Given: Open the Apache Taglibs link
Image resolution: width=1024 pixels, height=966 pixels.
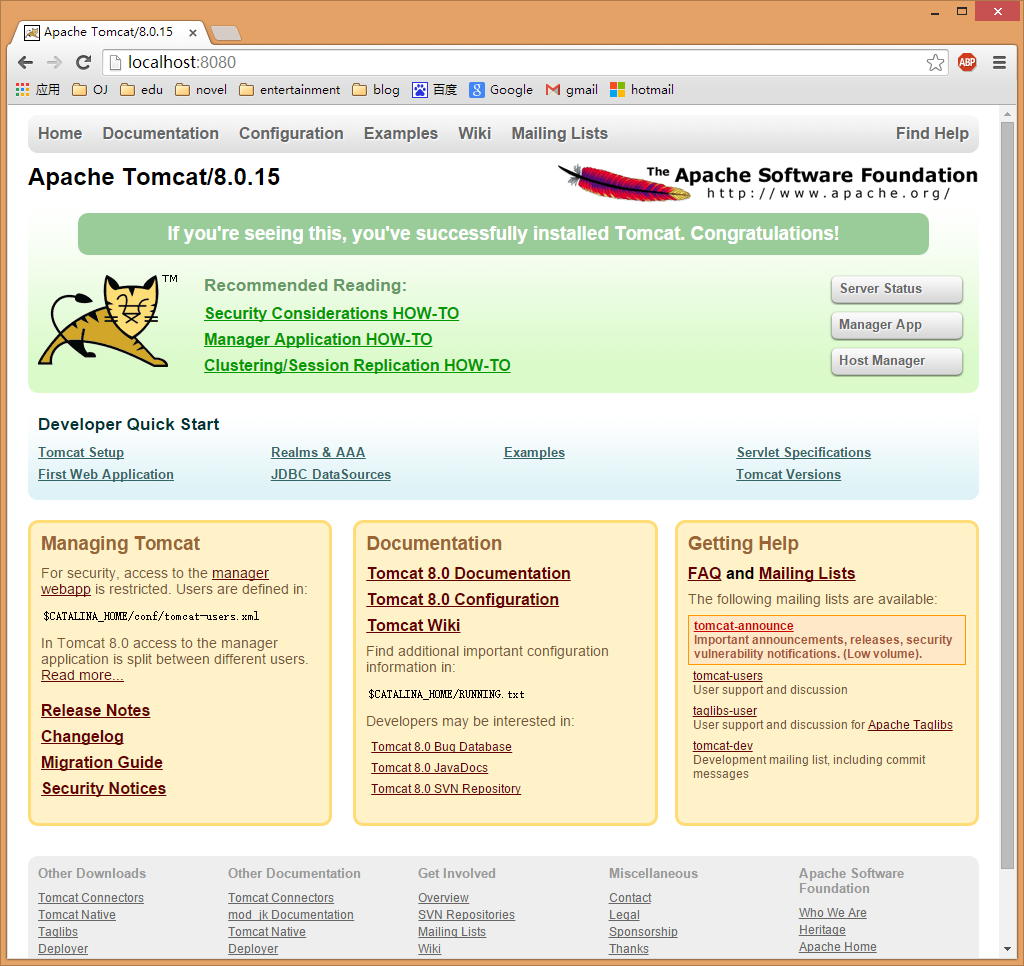Looking at the screenshot, I should pyautogui.click(x=910, y=725).
